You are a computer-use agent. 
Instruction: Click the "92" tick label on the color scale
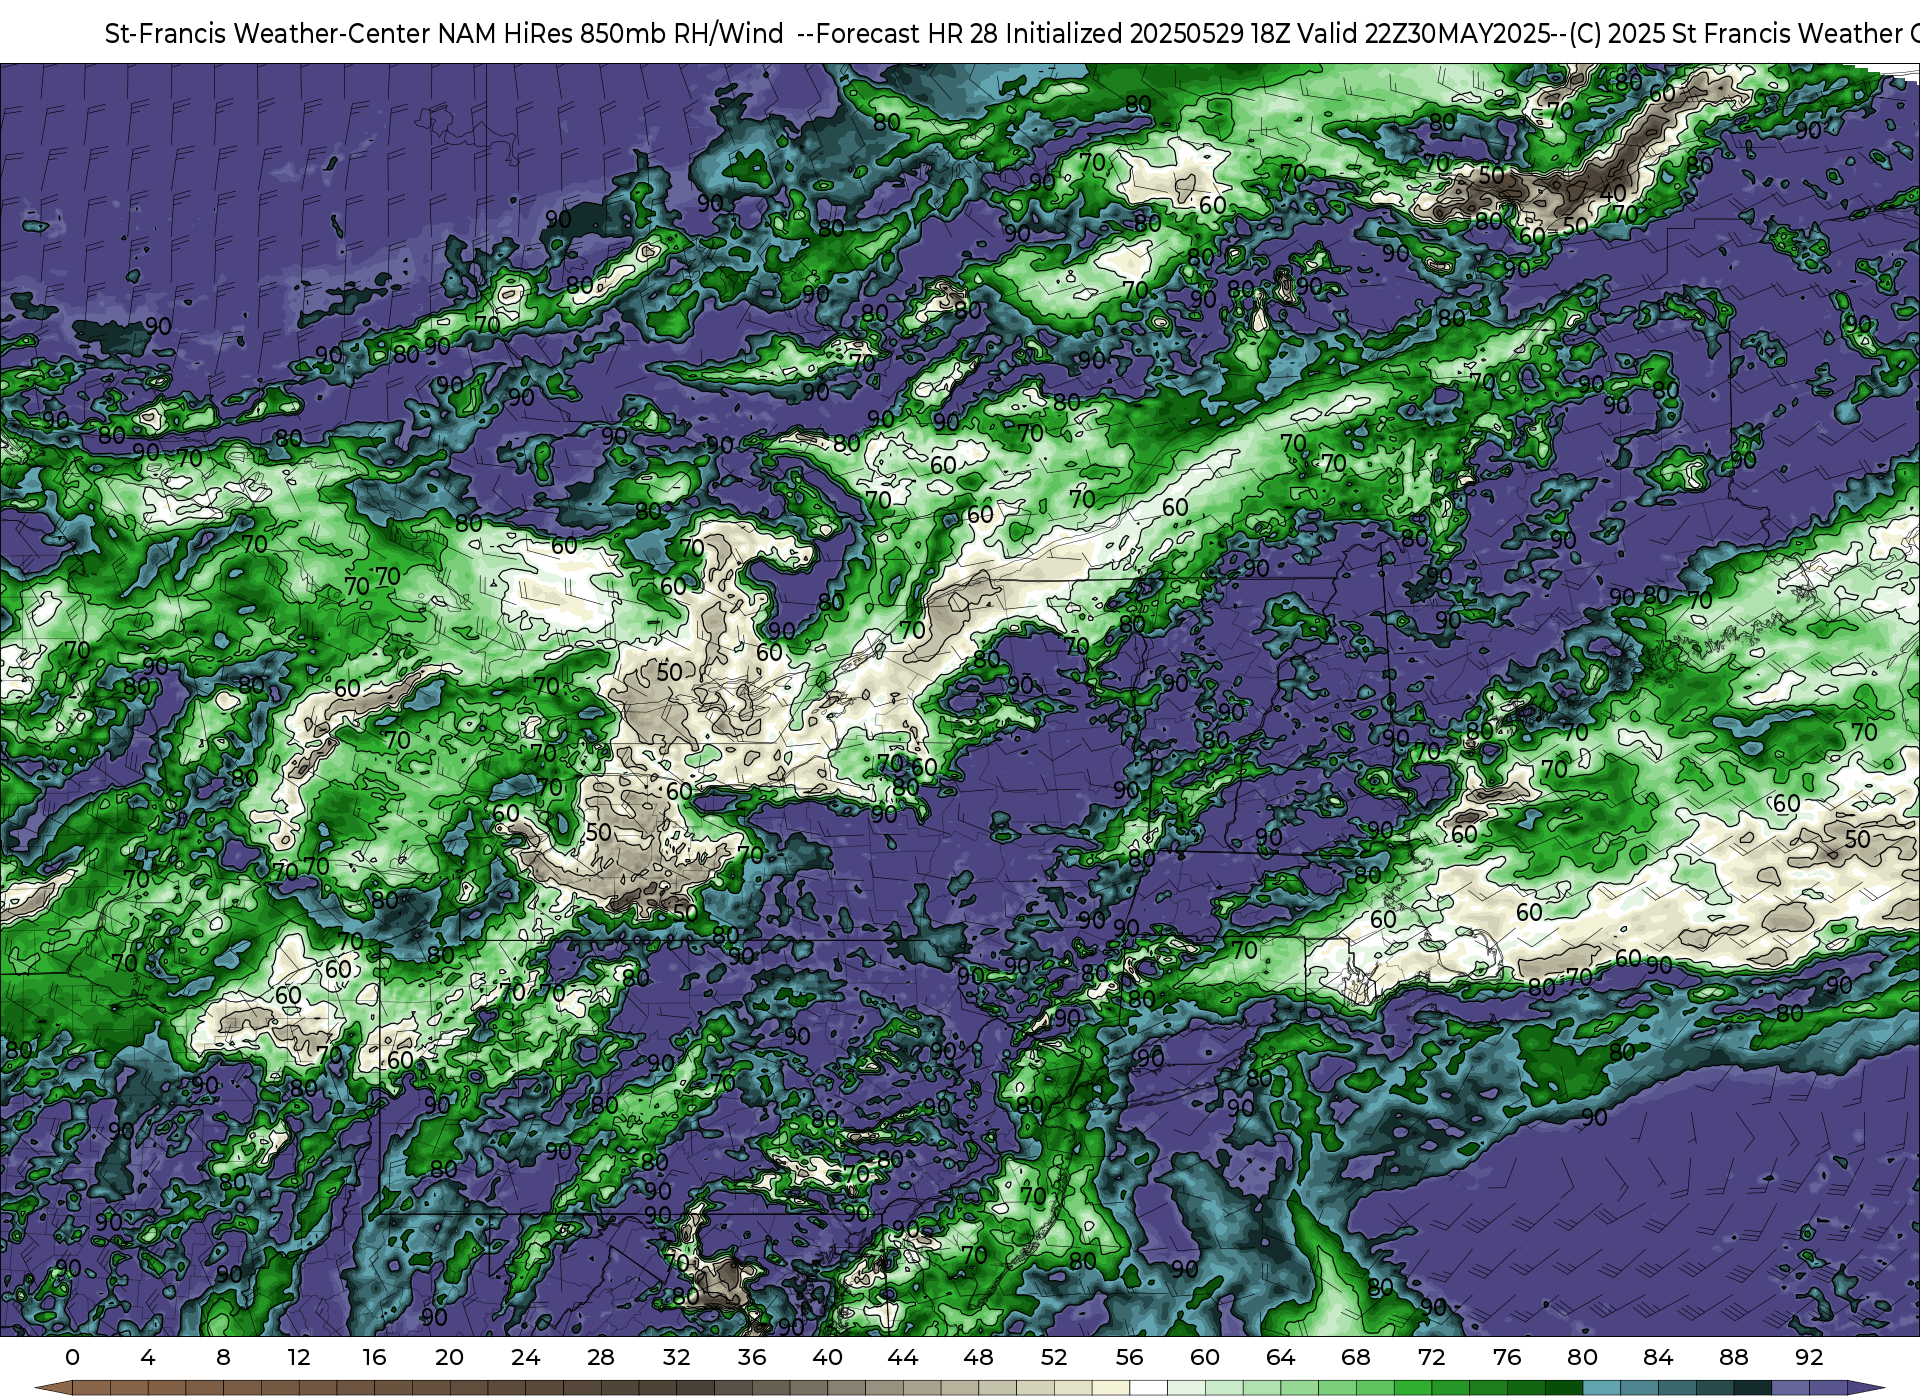(x=1809, y=1357)
